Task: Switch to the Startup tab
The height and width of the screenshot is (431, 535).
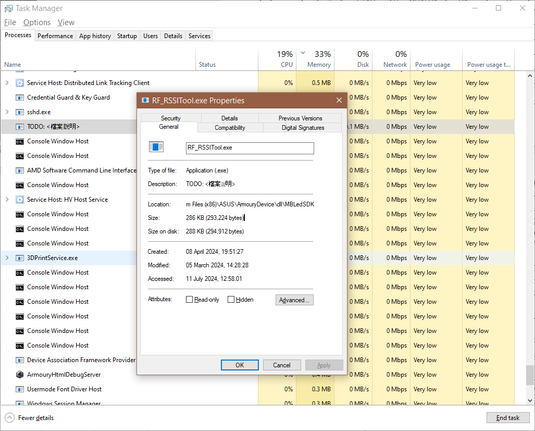Action: [127, 36]
